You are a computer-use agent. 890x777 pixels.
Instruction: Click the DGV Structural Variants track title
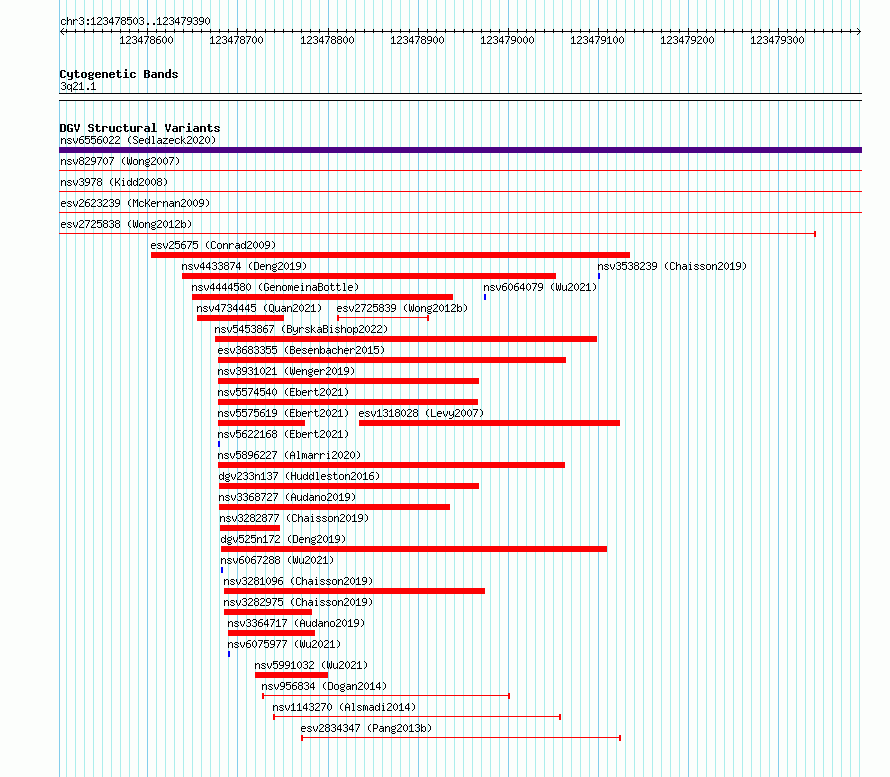[x=140, y=128]
